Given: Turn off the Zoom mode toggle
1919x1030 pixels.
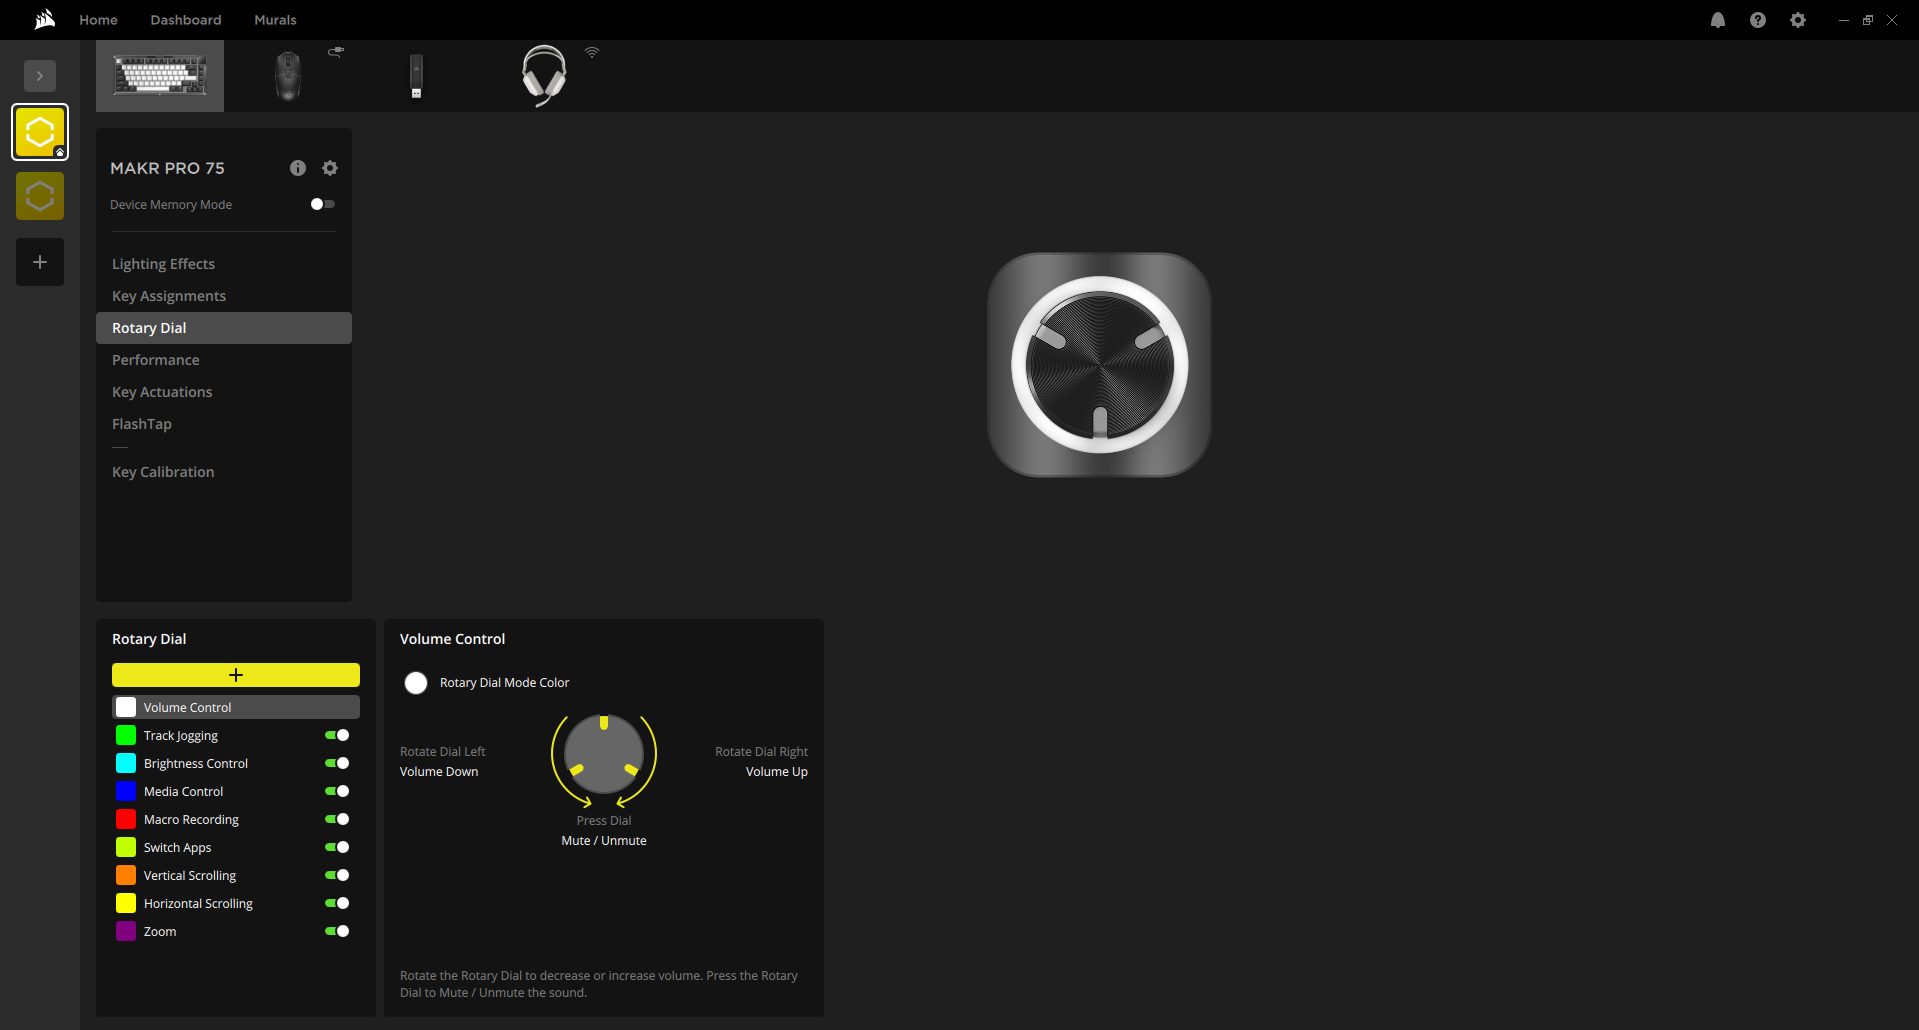Looking at the screenshot, I should point(337,931).
